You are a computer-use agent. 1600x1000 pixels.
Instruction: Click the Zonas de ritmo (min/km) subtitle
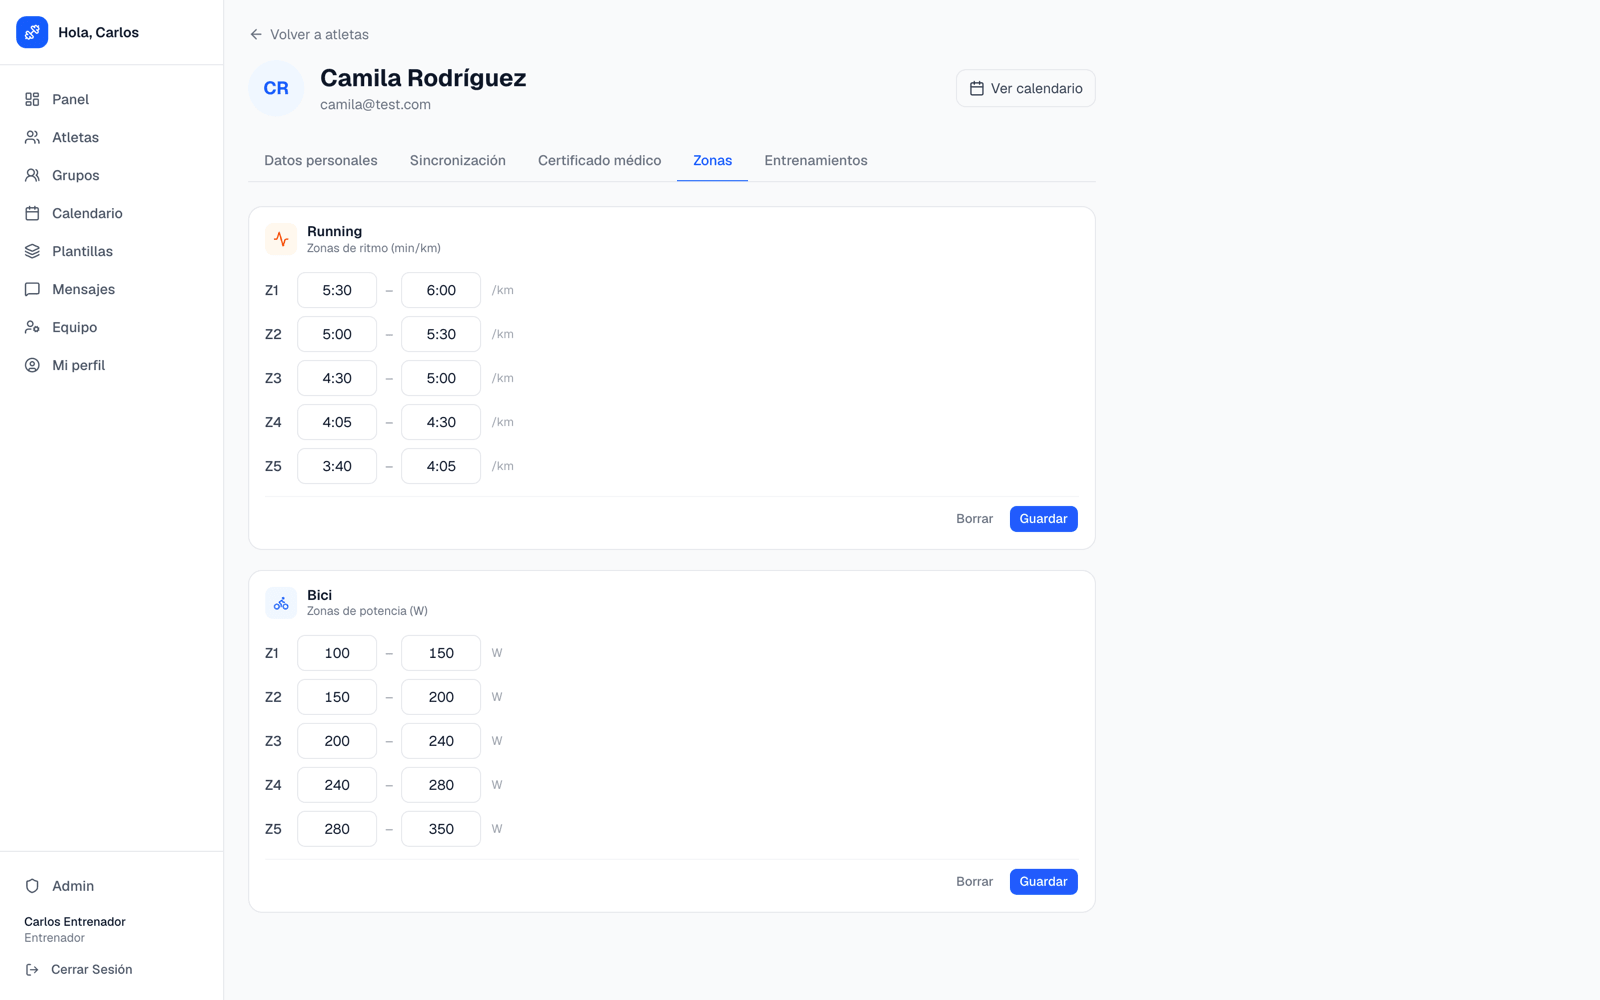[374, 248]
